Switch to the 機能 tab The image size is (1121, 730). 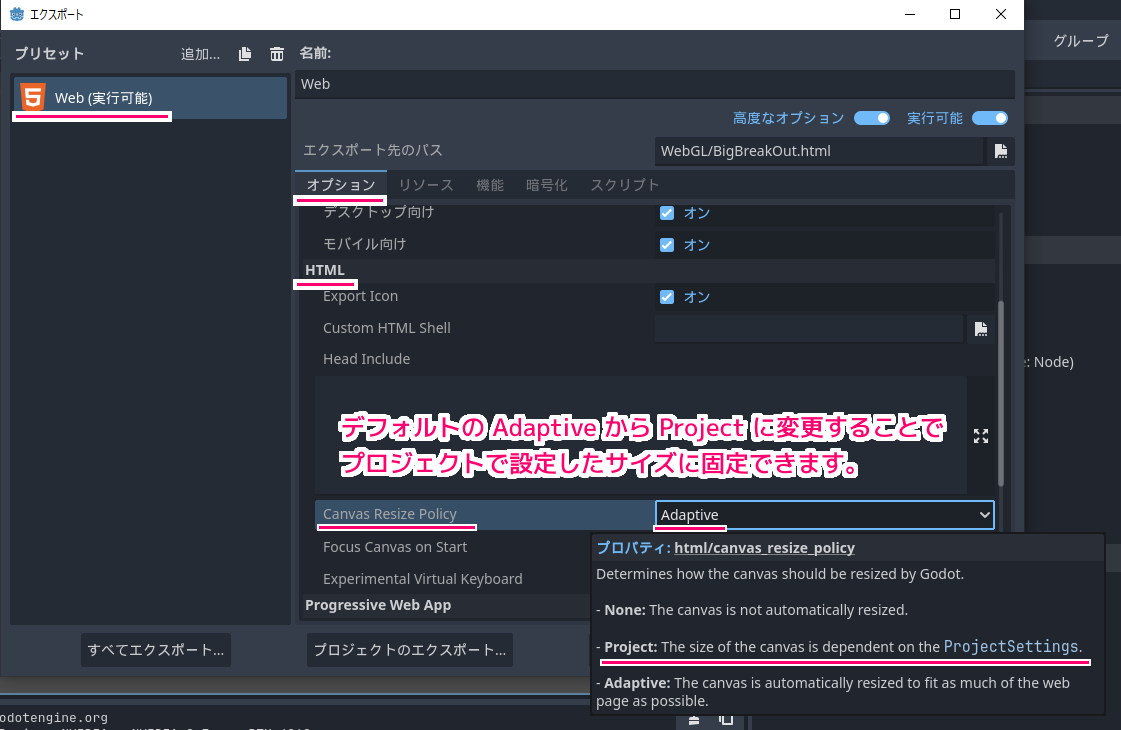490,185
